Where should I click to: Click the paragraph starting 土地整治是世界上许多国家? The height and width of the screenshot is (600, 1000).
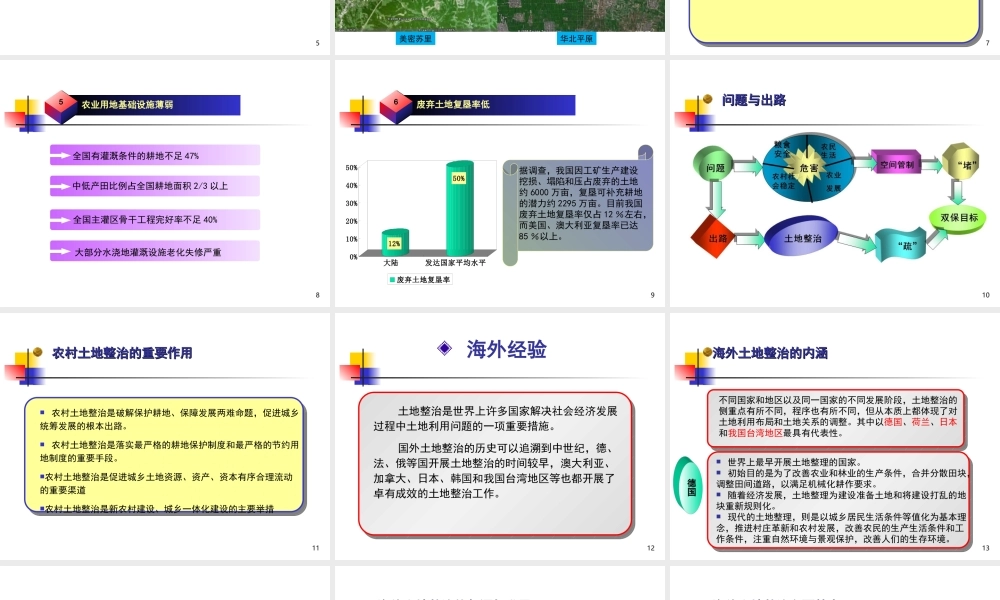(496, 418)
